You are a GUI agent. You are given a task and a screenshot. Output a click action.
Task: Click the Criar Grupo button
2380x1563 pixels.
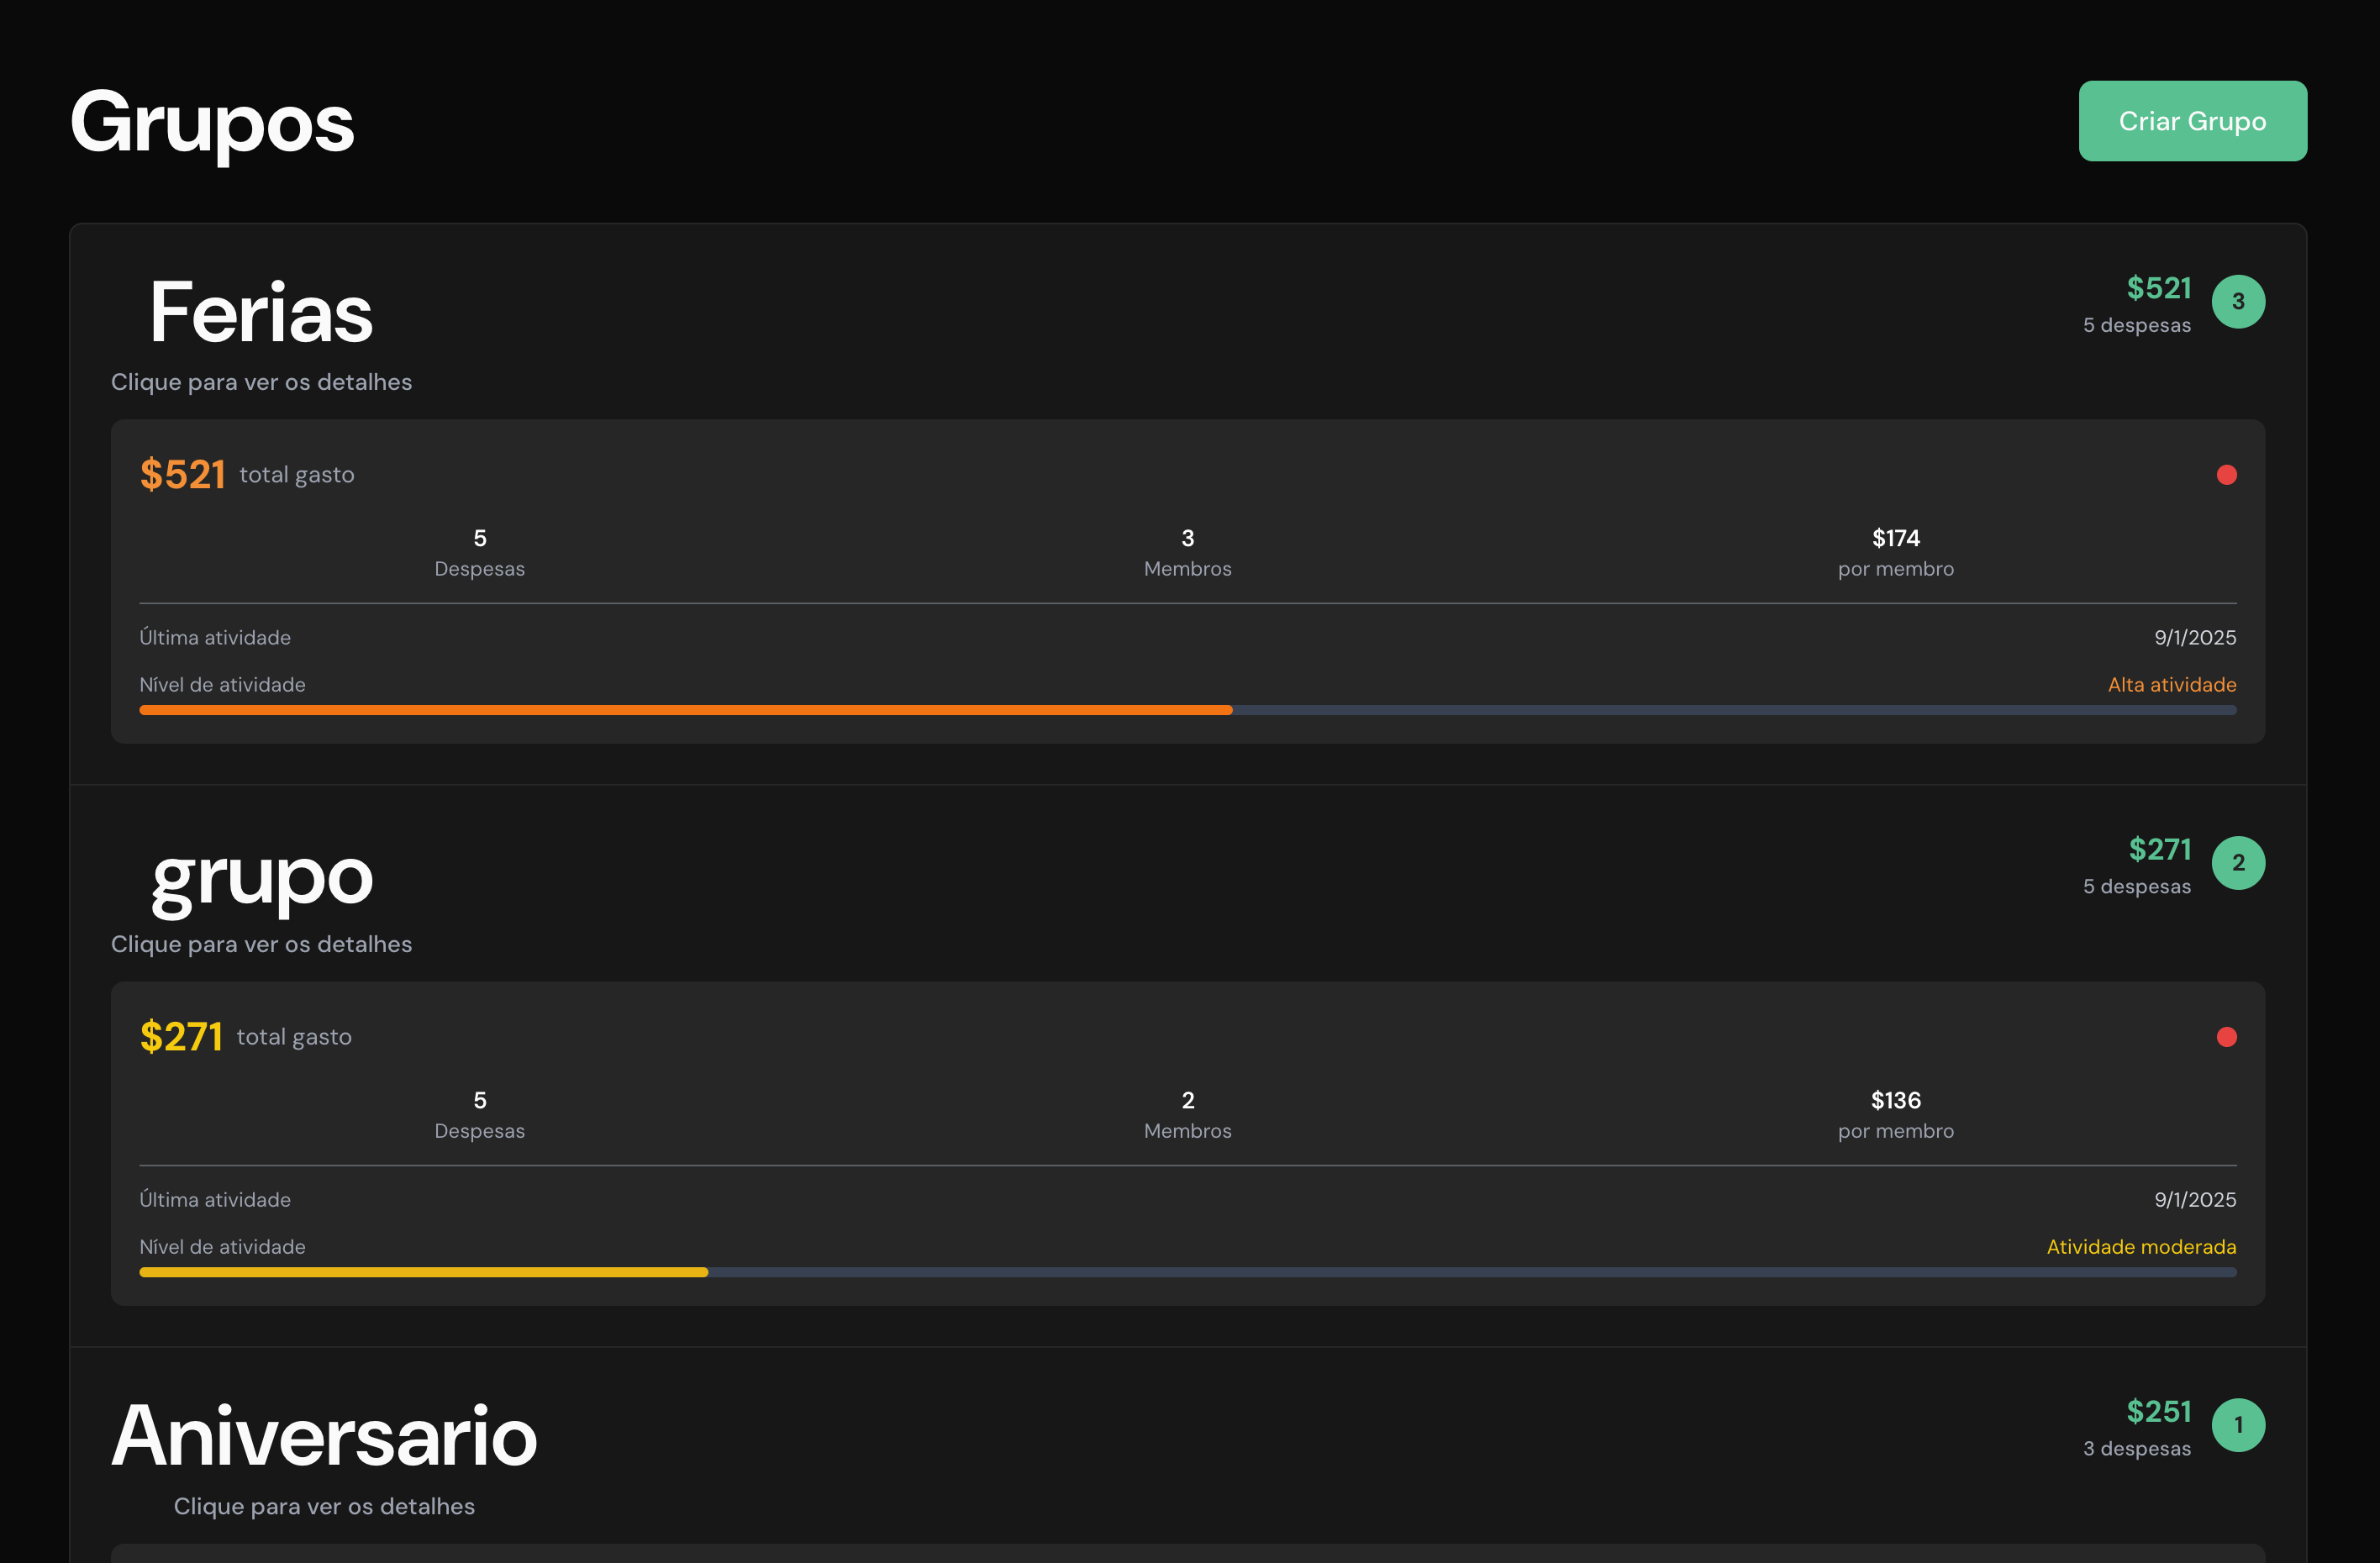pos(2192,121)
